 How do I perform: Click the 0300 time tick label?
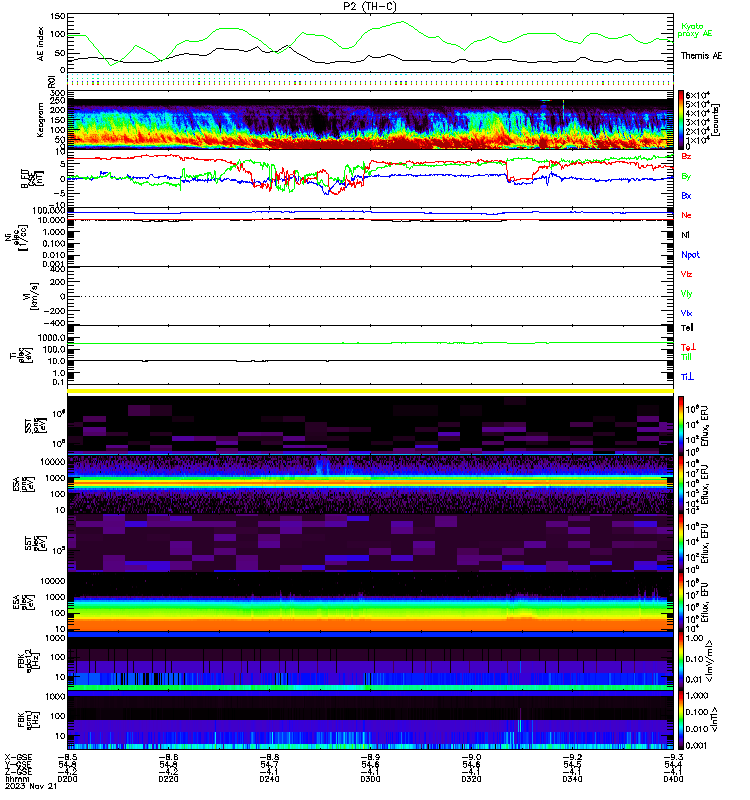[370, 779]
